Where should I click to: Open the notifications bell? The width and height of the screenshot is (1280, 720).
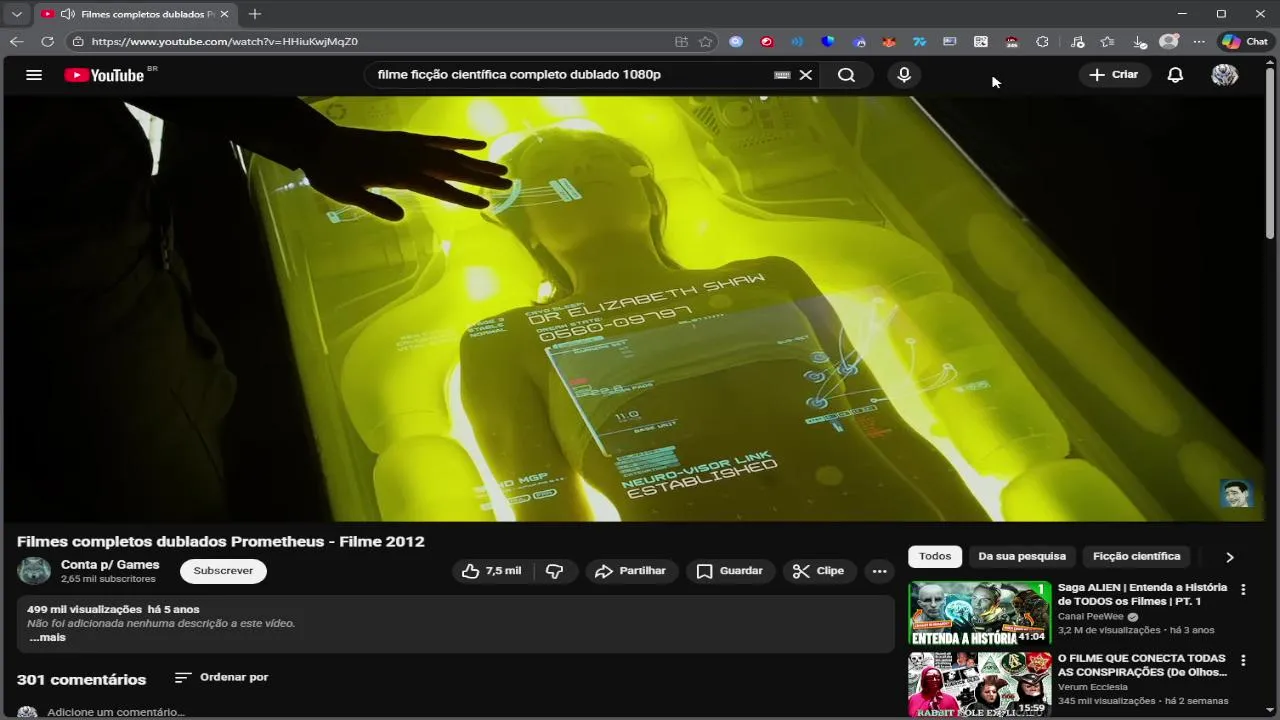(1176, 75)
